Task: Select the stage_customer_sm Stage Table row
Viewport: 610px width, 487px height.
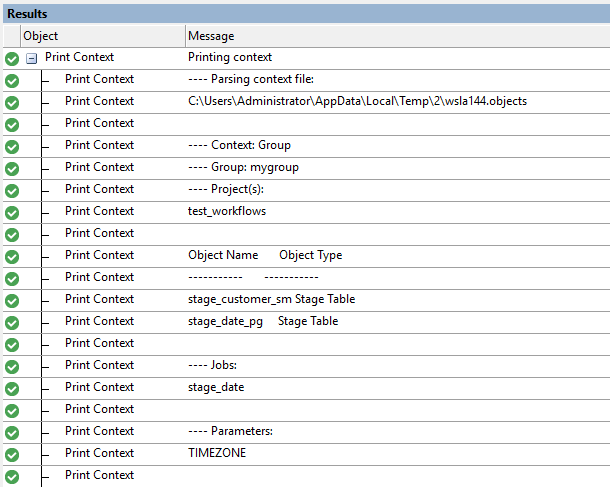Action: click(x=271, y=299)
